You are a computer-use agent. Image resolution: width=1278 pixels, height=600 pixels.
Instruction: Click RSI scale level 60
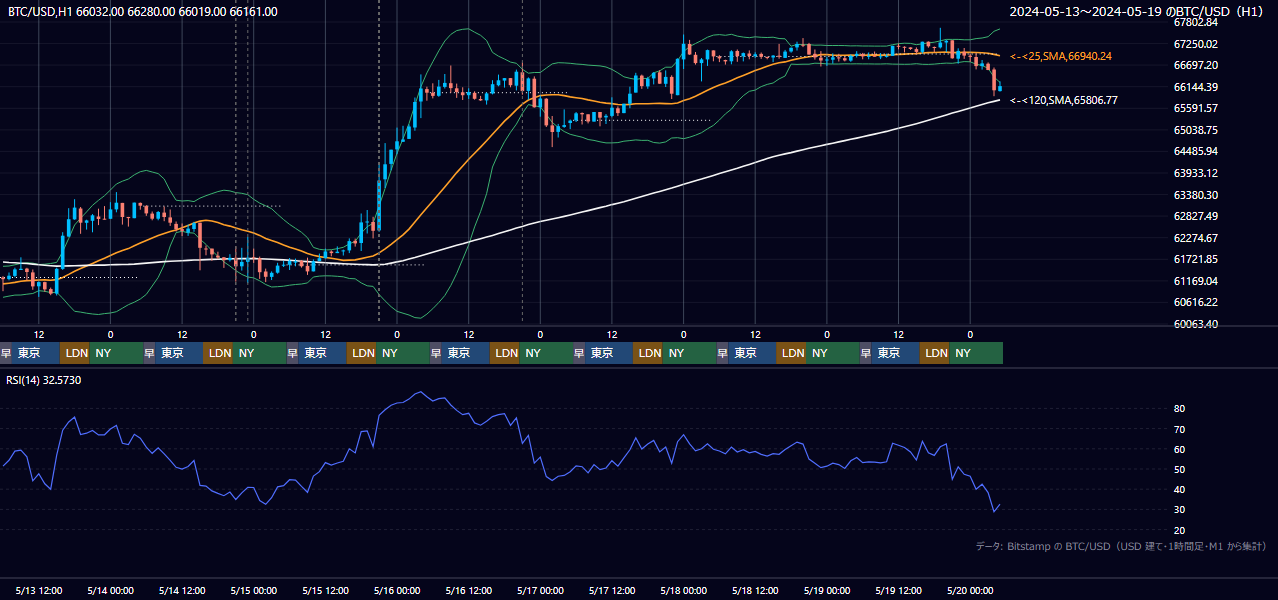(1179, 449)
